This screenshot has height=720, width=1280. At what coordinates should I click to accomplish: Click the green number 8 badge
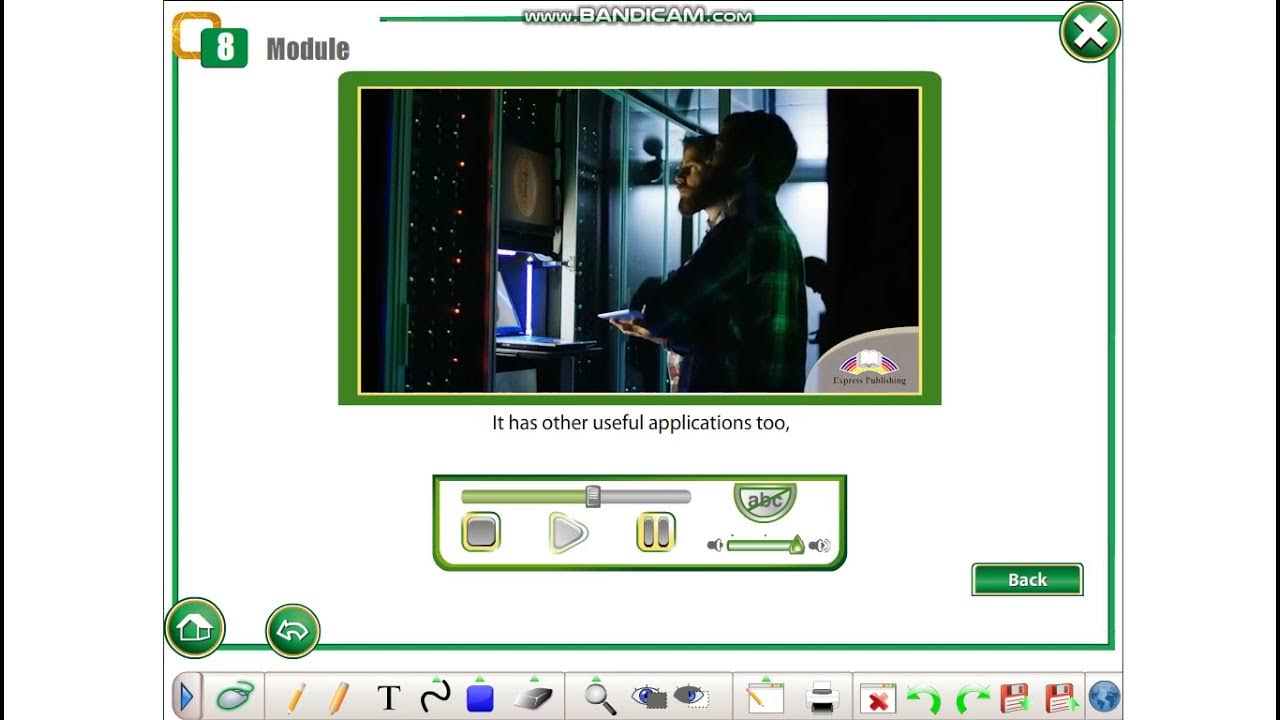(x=224, y=48)
